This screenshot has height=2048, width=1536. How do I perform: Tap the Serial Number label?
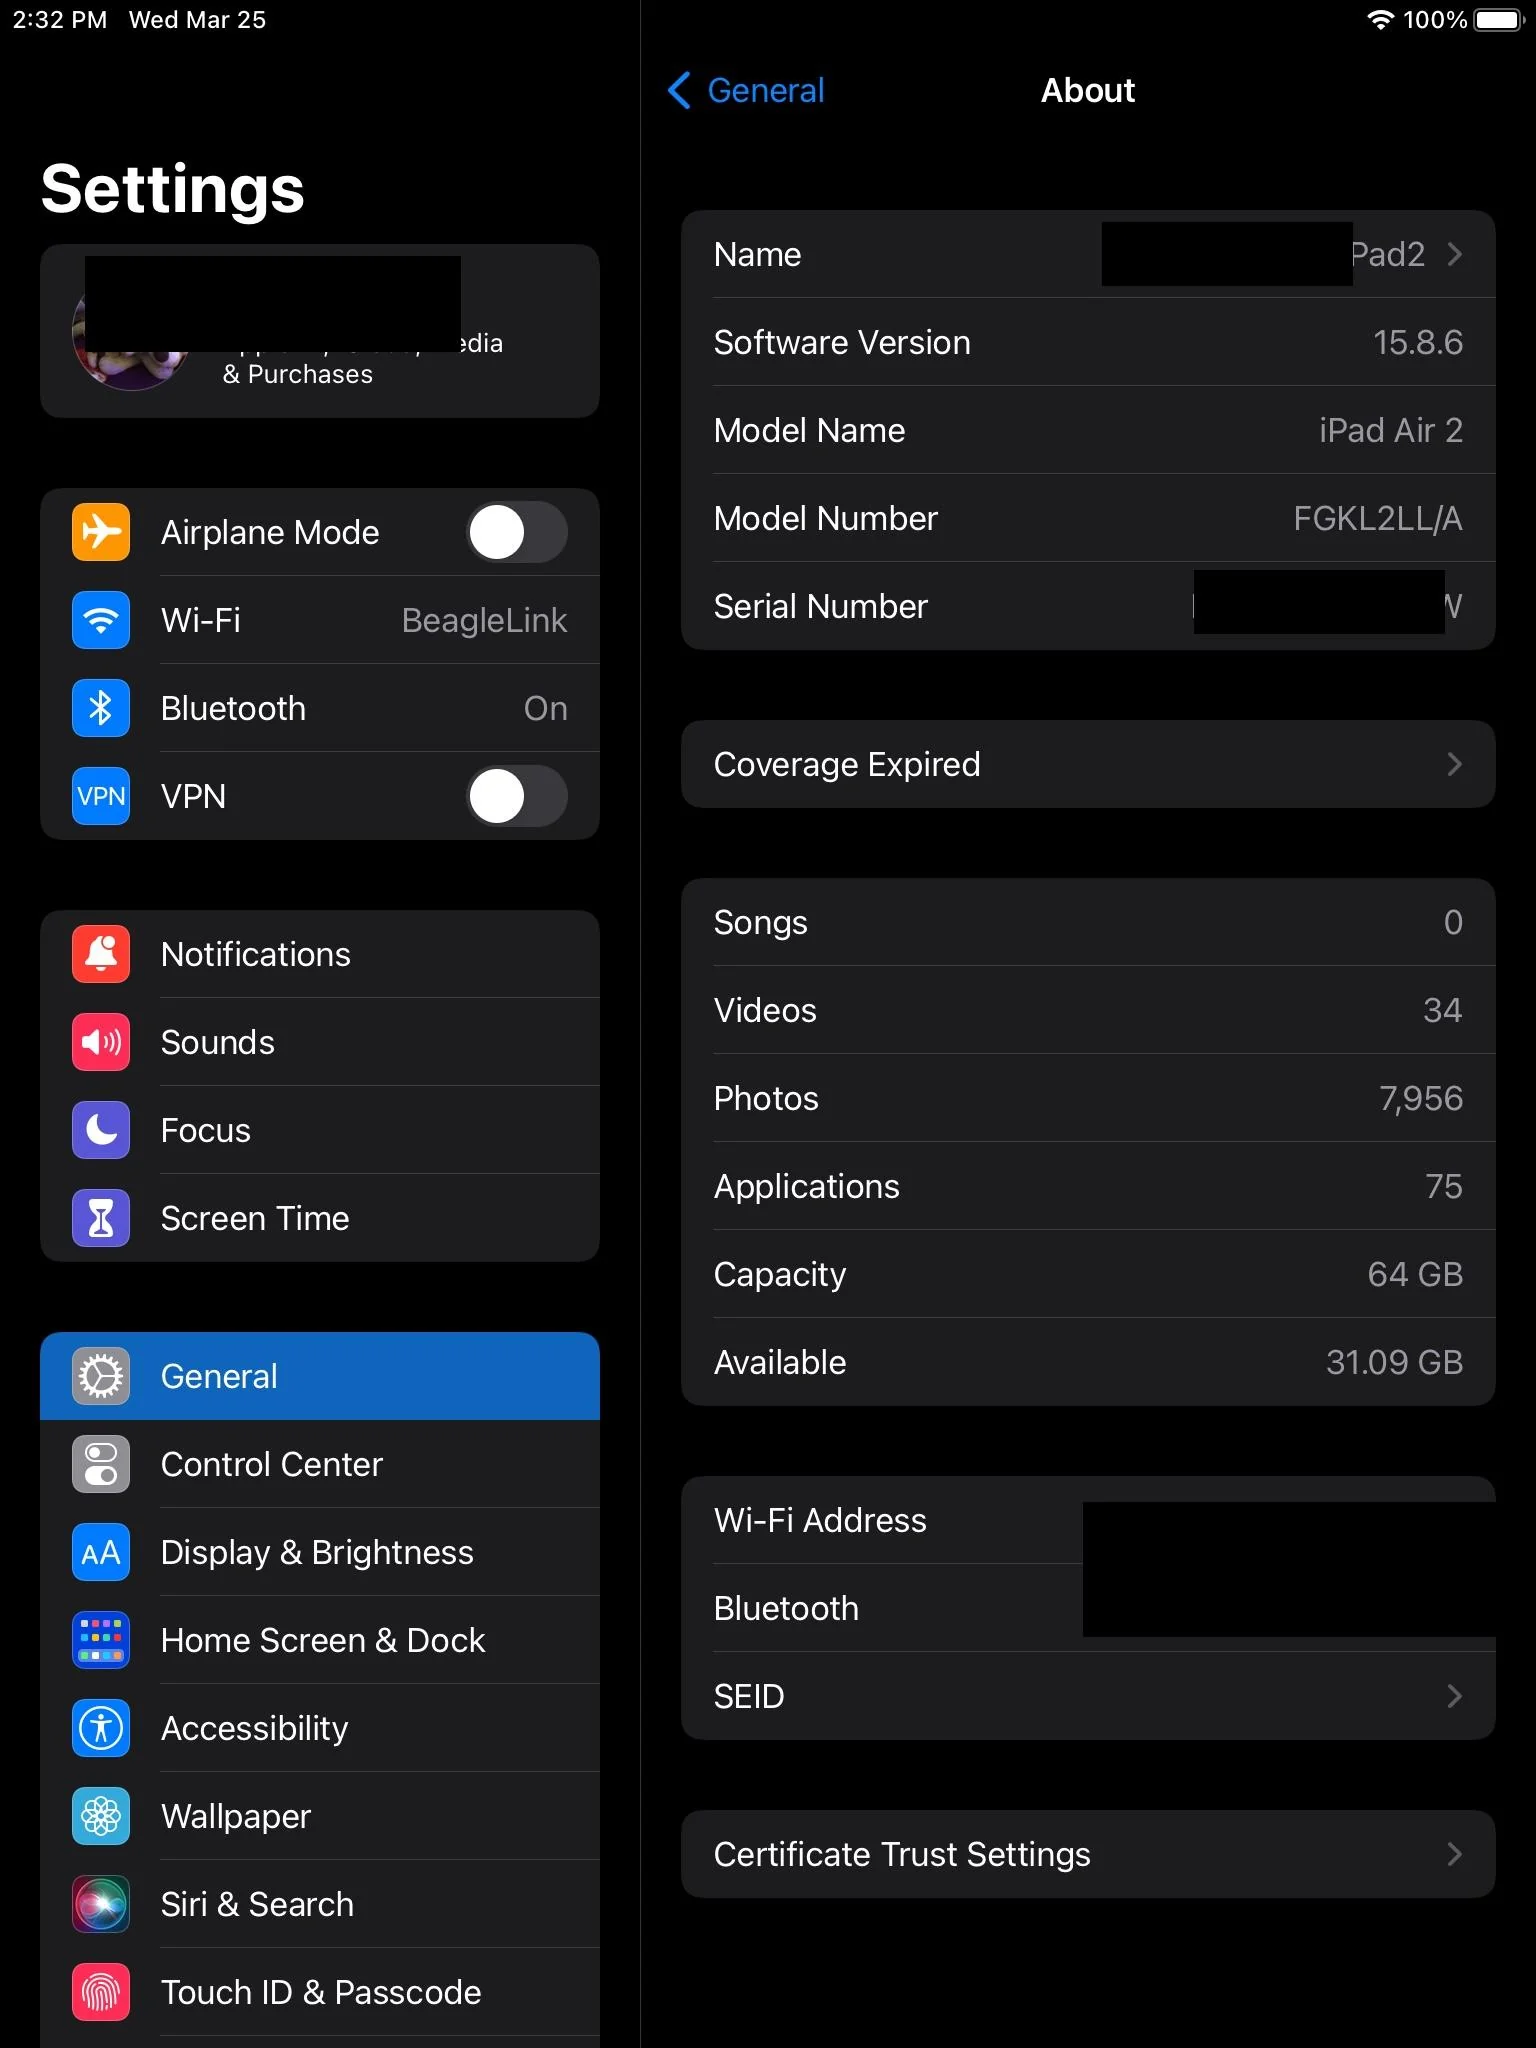click(821, 606)
